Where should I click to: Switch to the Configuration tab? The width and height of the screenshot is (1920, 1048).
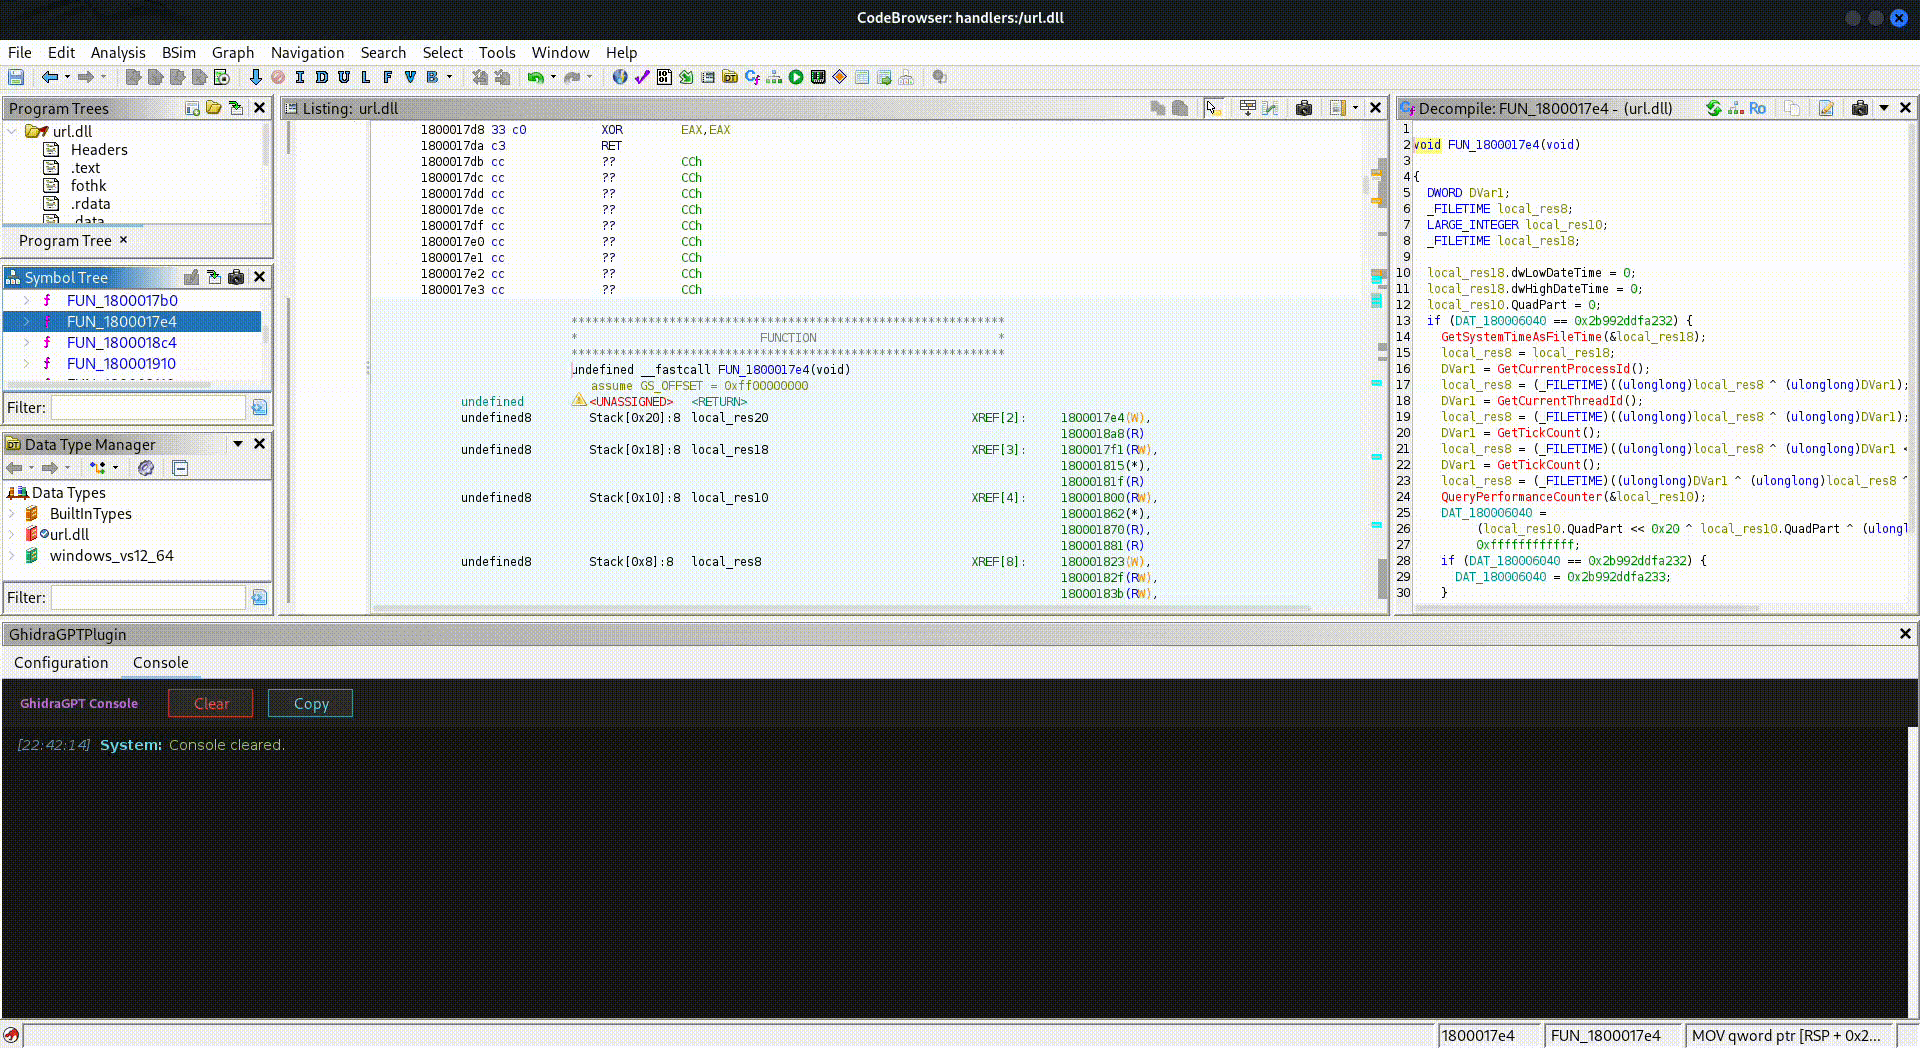tap(61, 663)
